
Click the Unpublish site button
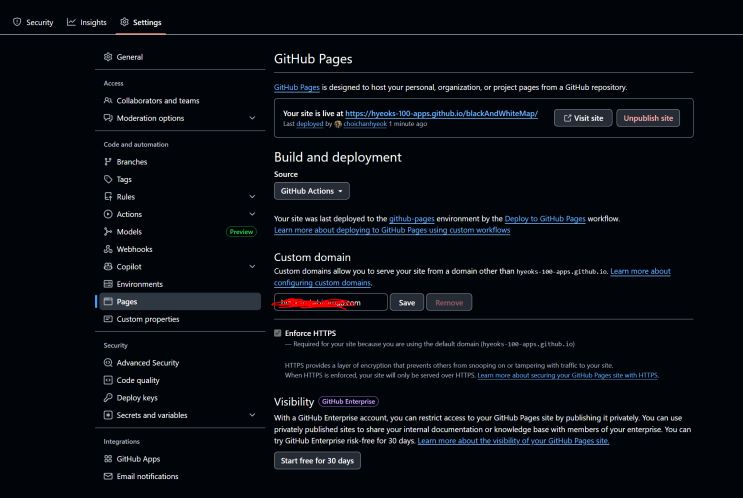click(648, 118)
